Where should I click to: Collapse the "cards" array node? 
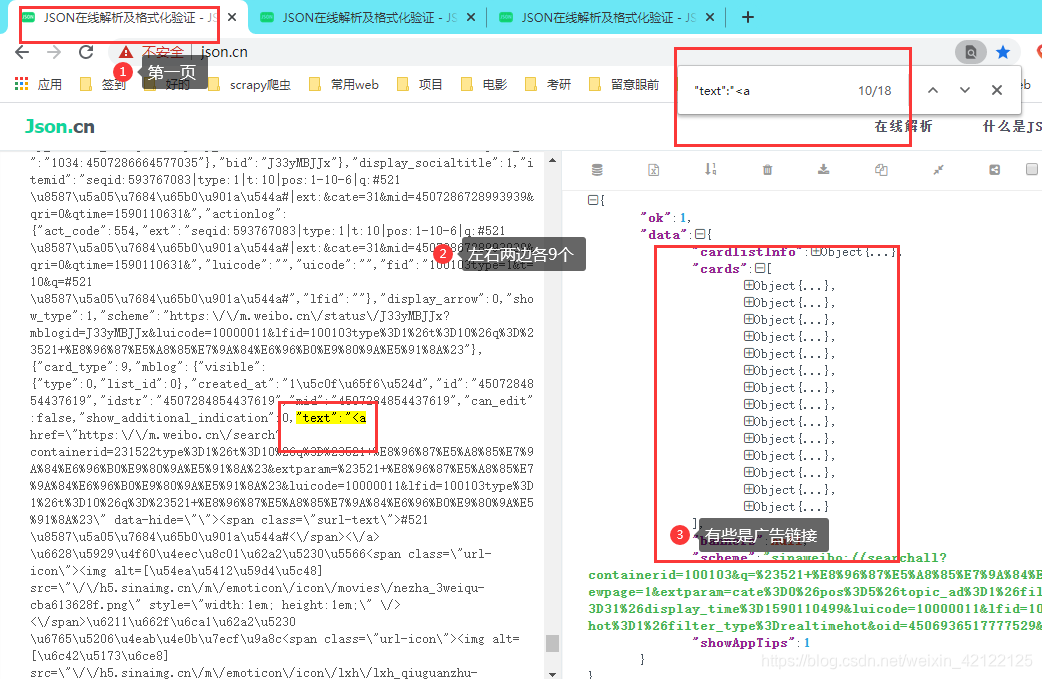click(760, 268)
